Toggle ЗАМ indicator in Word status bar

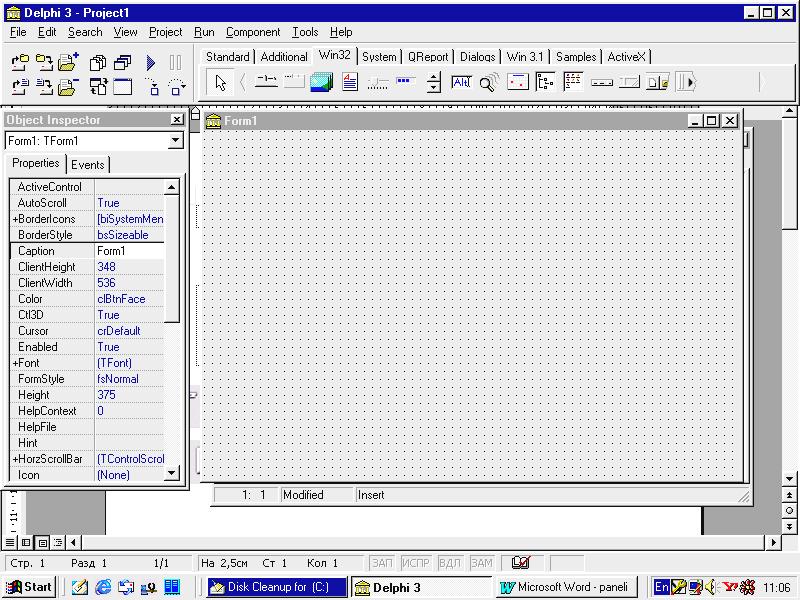click(482, 563)
